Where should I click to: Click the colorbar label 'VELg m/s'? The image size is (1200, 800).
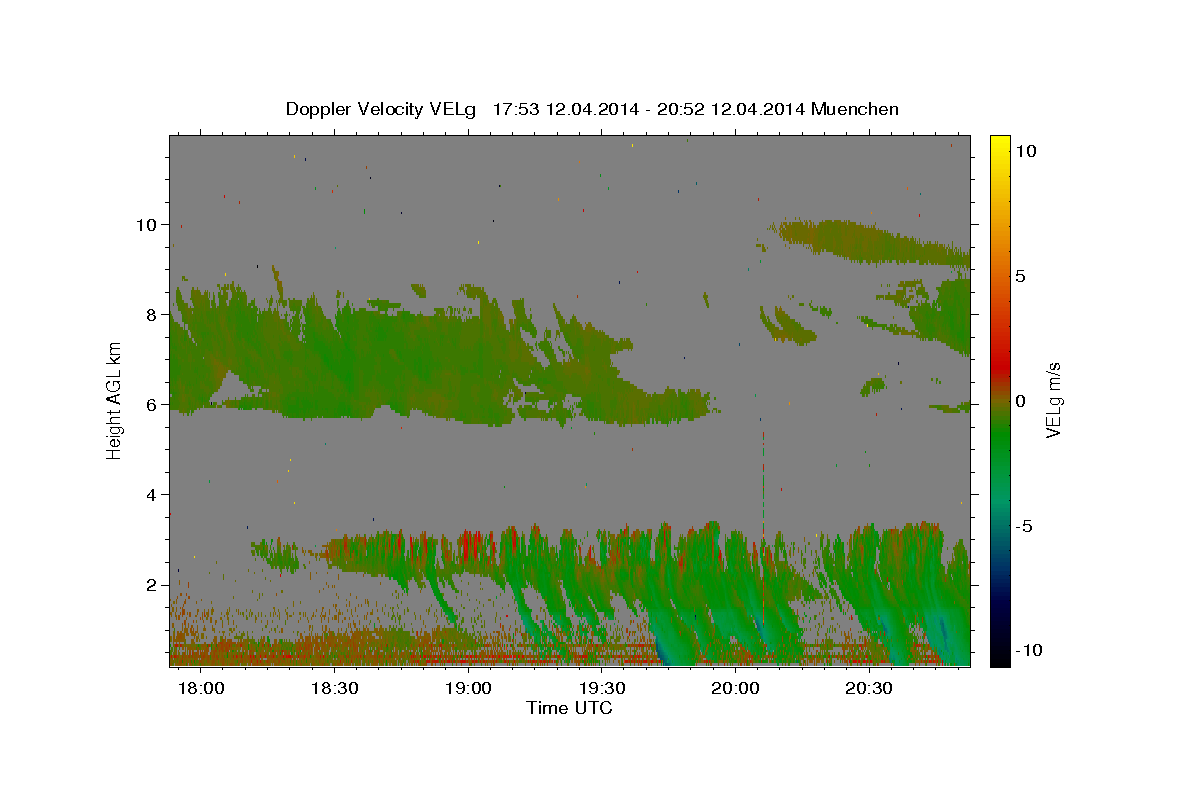(1053, 401)
